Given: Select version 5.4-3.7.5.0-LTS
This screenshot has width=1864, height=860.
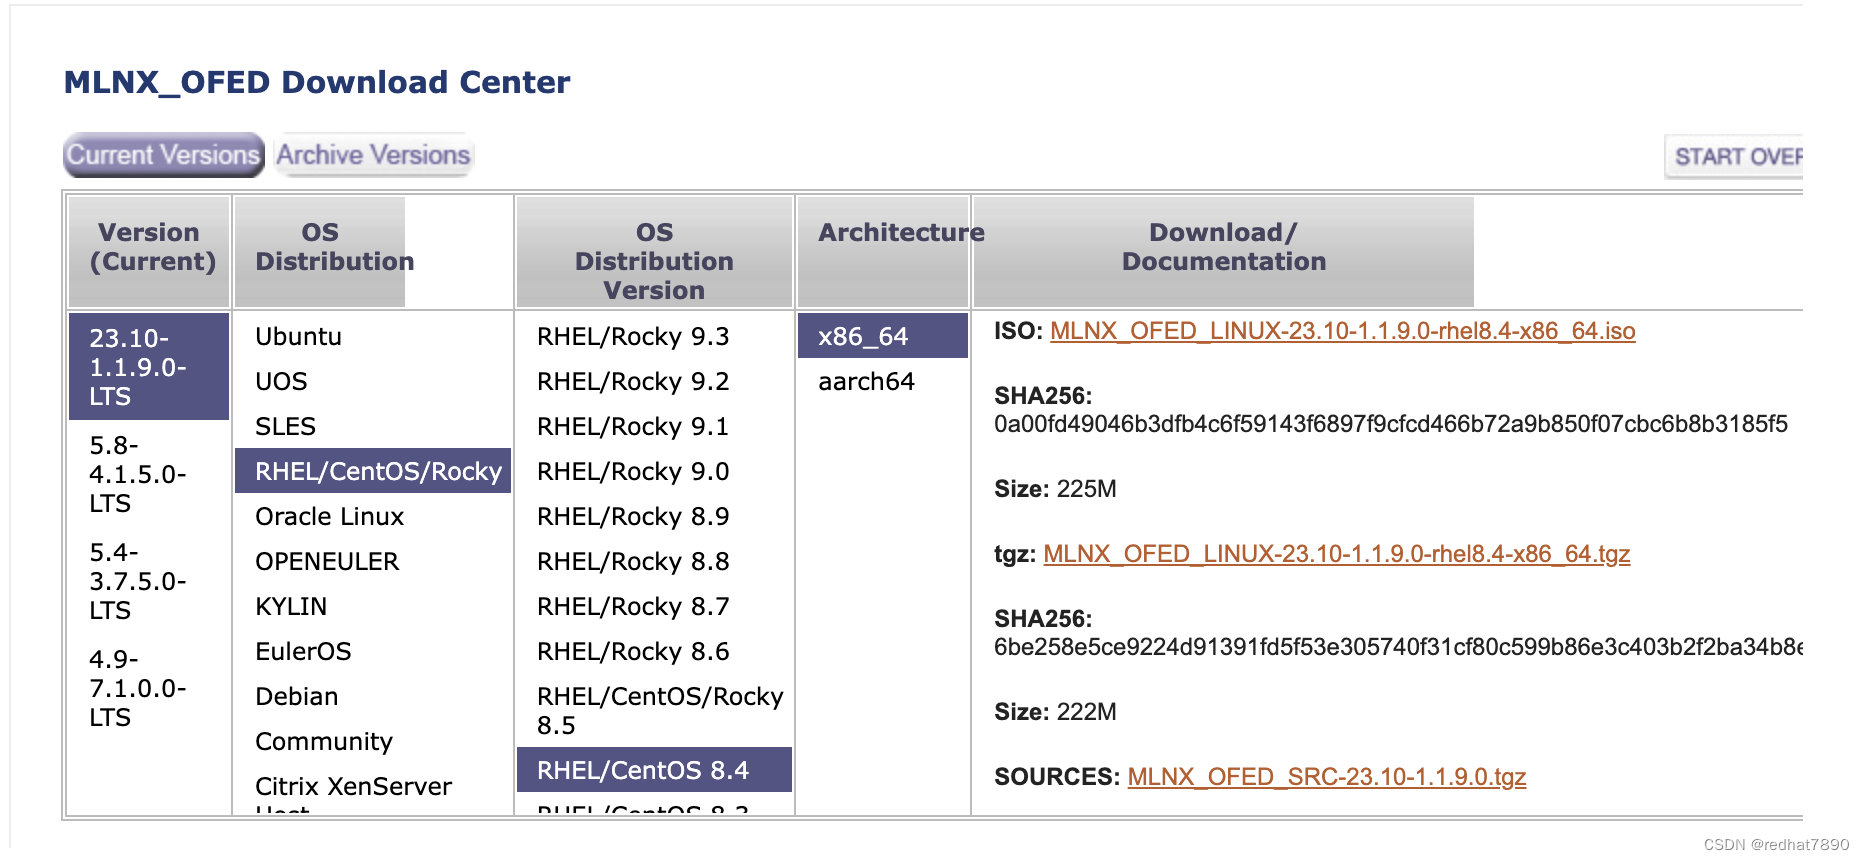Looking at the screenshot, I should click(149, 581).
